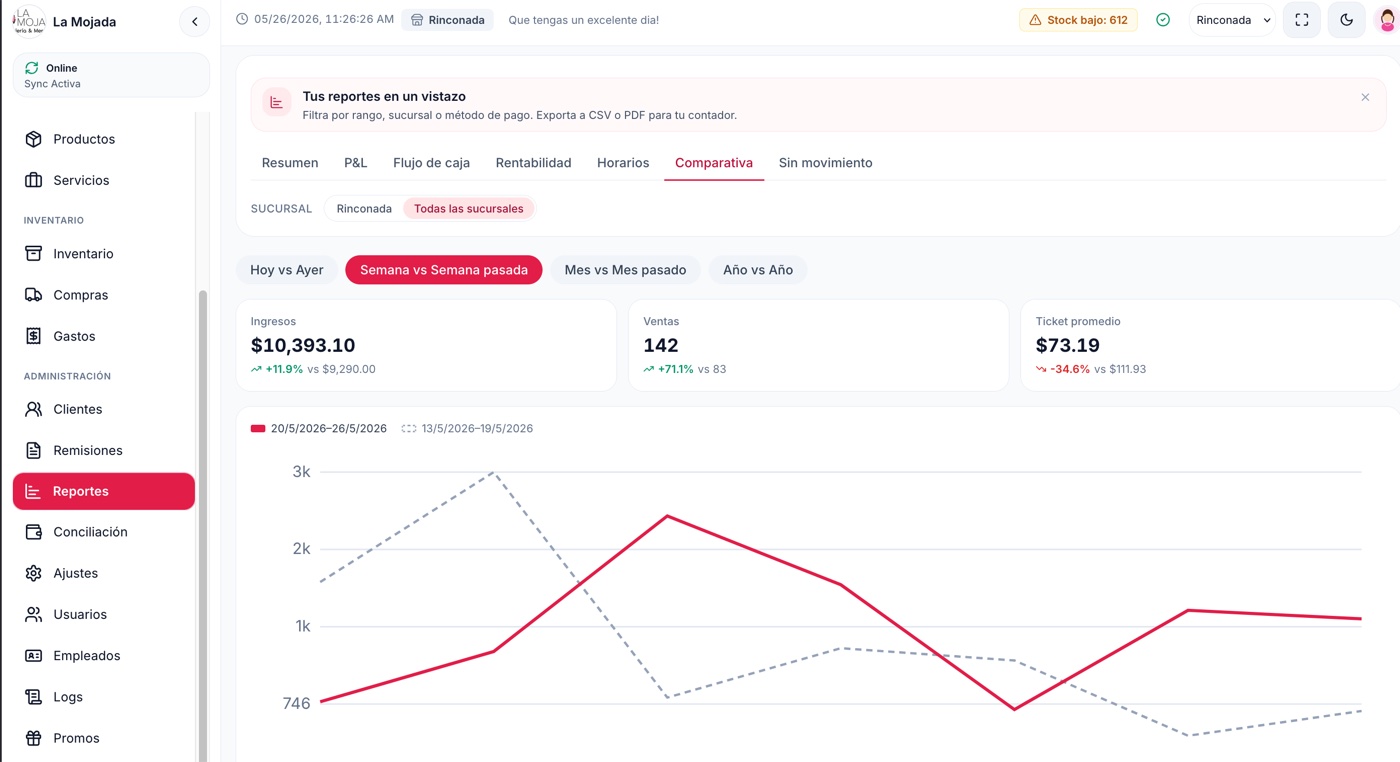Click the Ajustes gear icon
This screenshot has height=762, width=1400.
[34, 573]
